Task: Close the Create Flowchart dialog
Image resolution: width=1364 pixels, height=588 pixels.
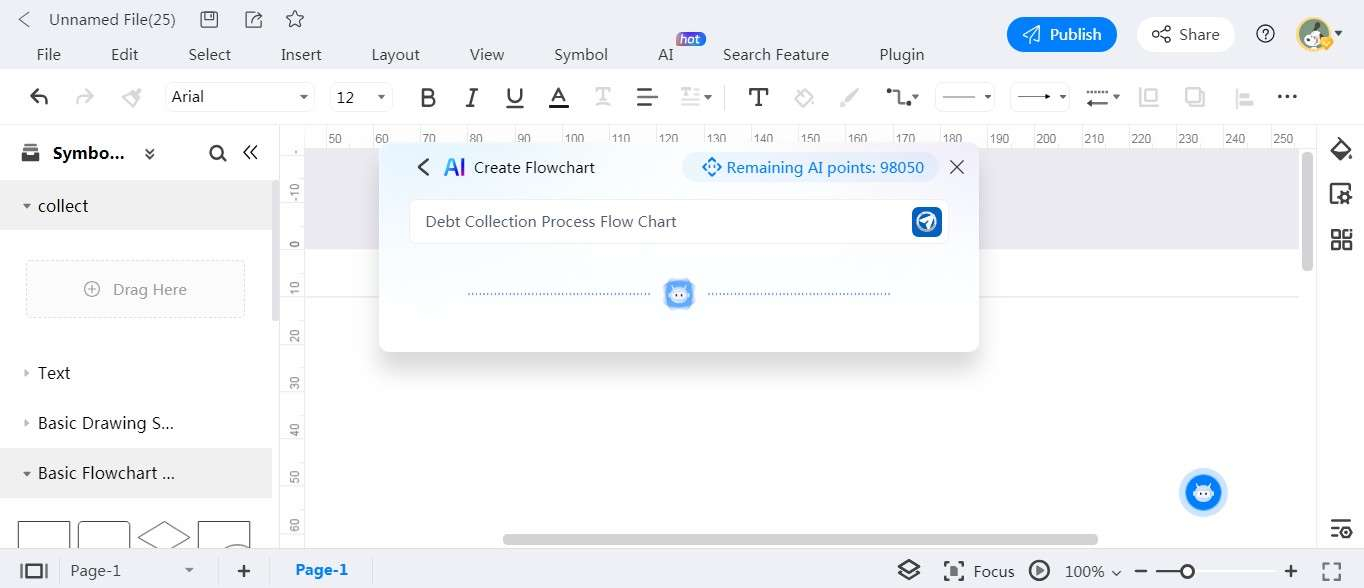Action: pyautogui.click(x=957, y=167)
